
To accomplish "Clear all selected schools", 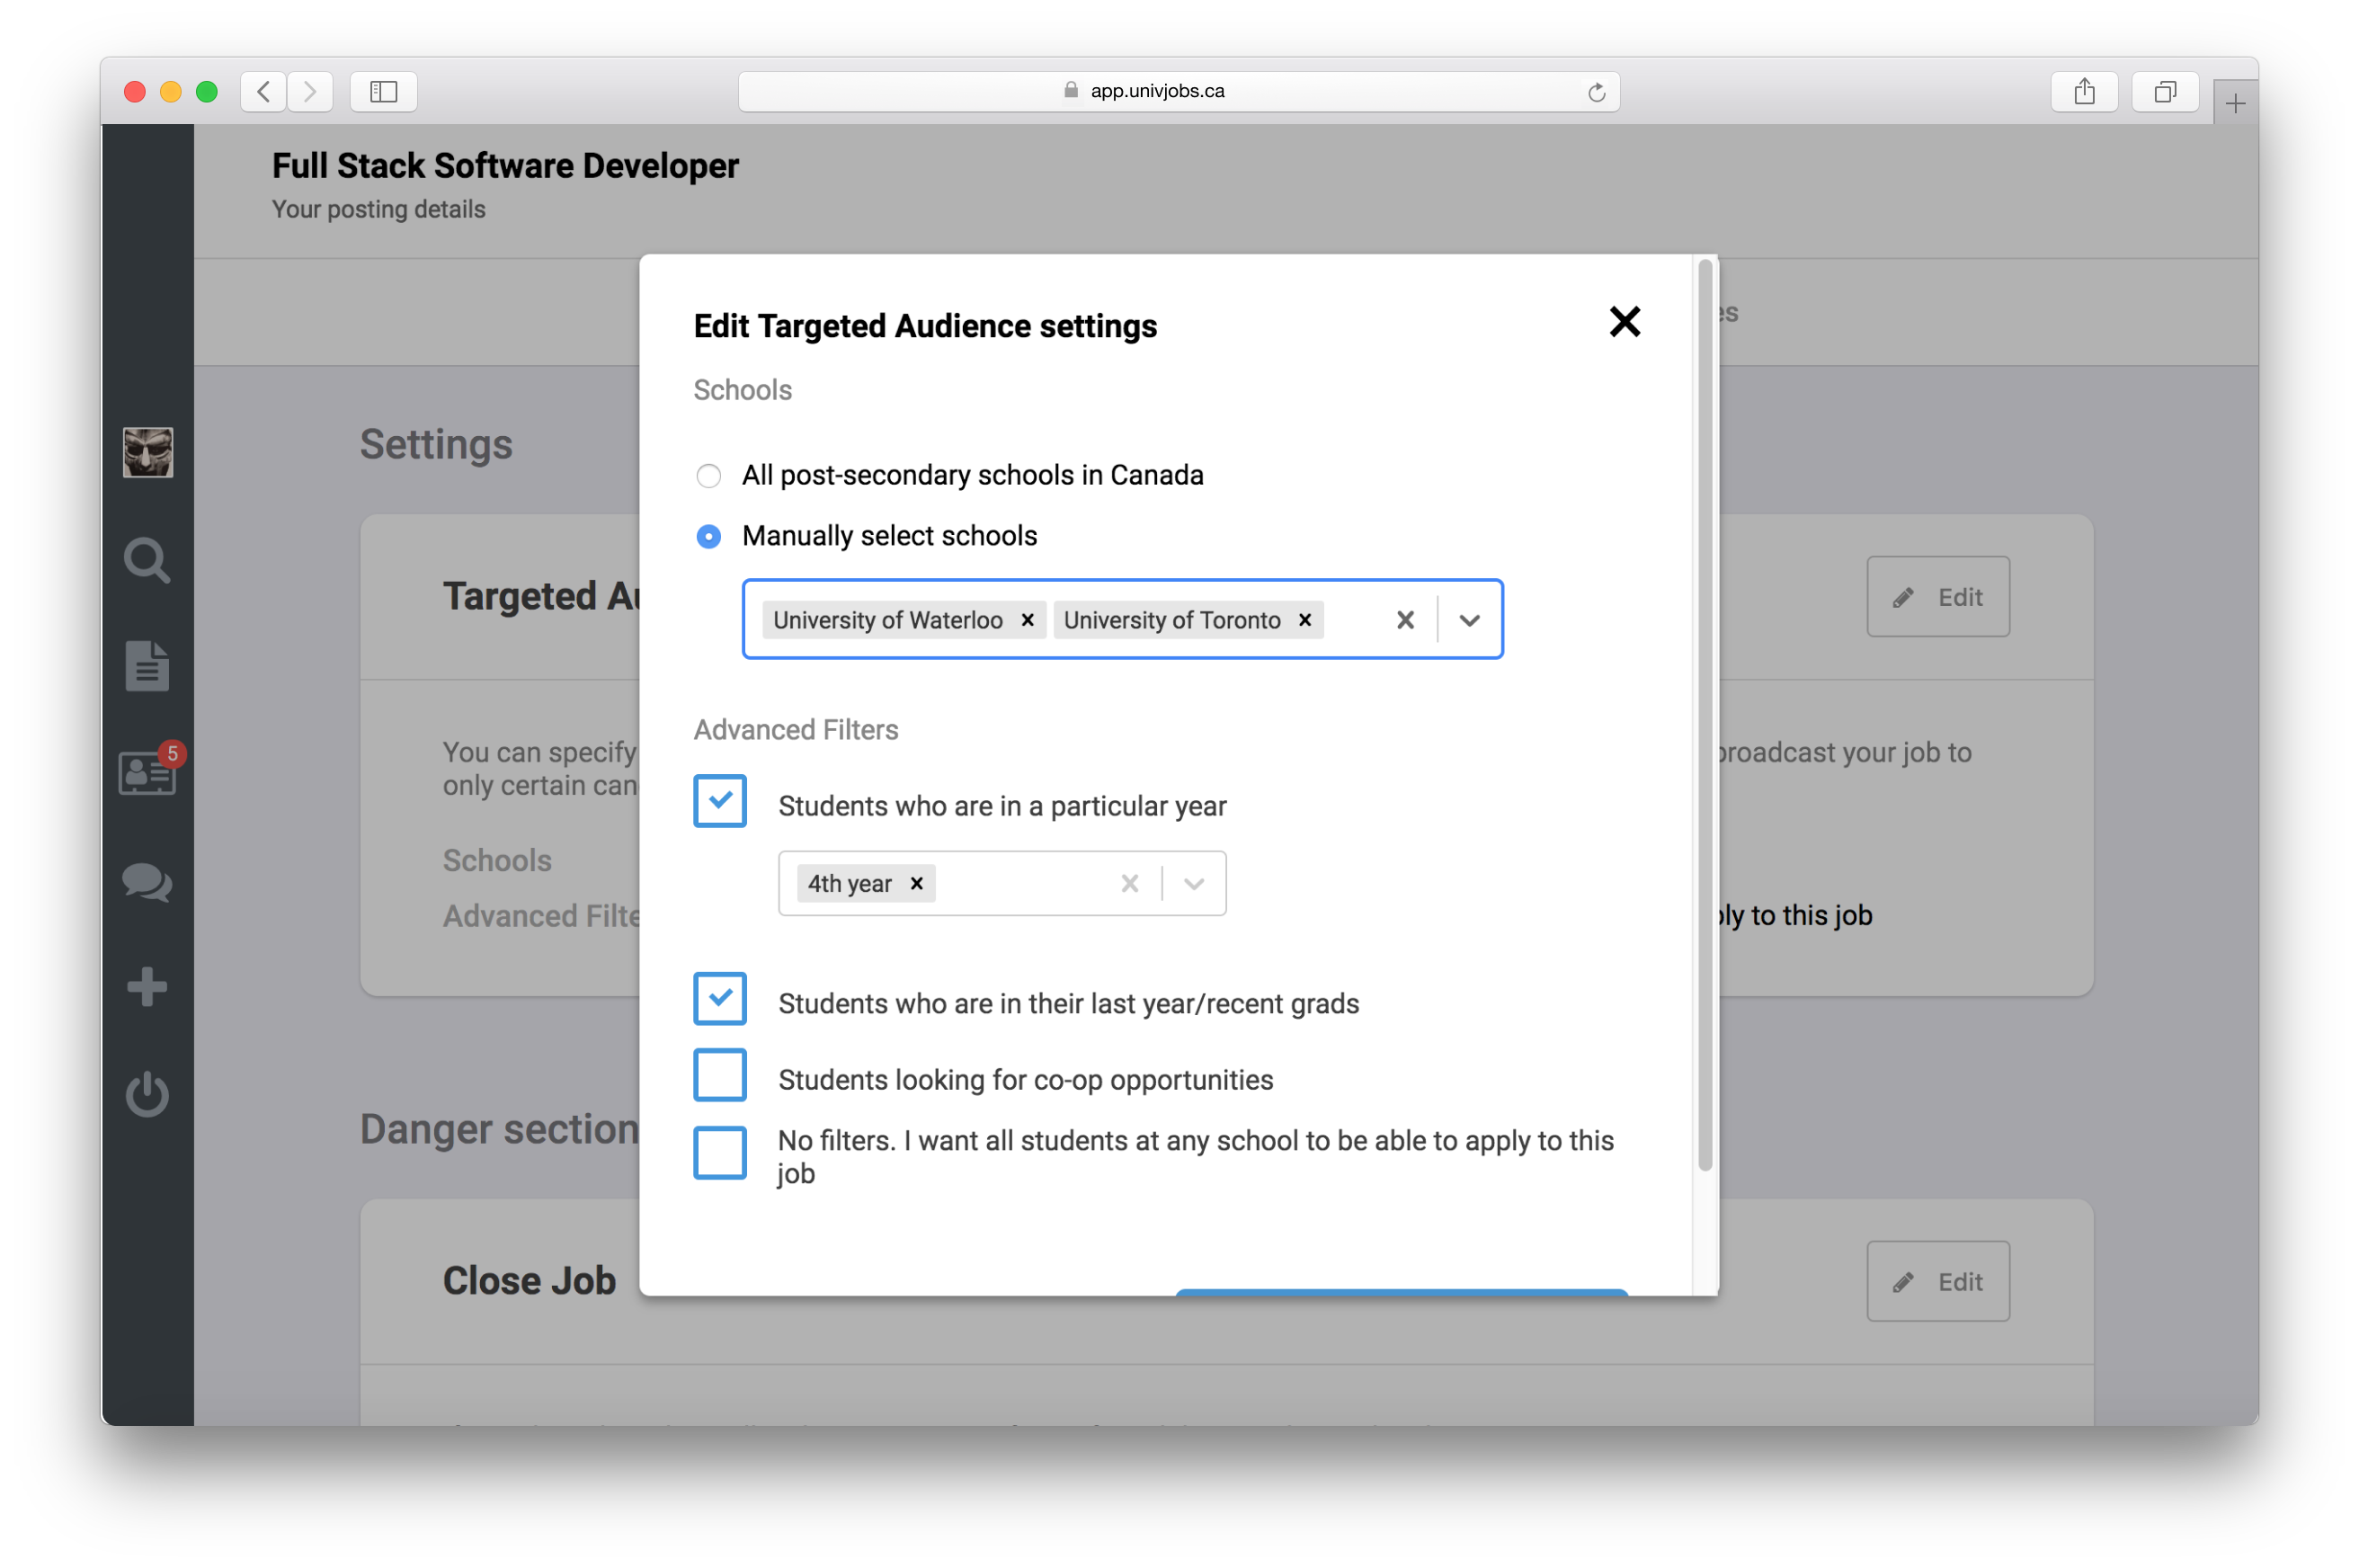I will 1405,620.
